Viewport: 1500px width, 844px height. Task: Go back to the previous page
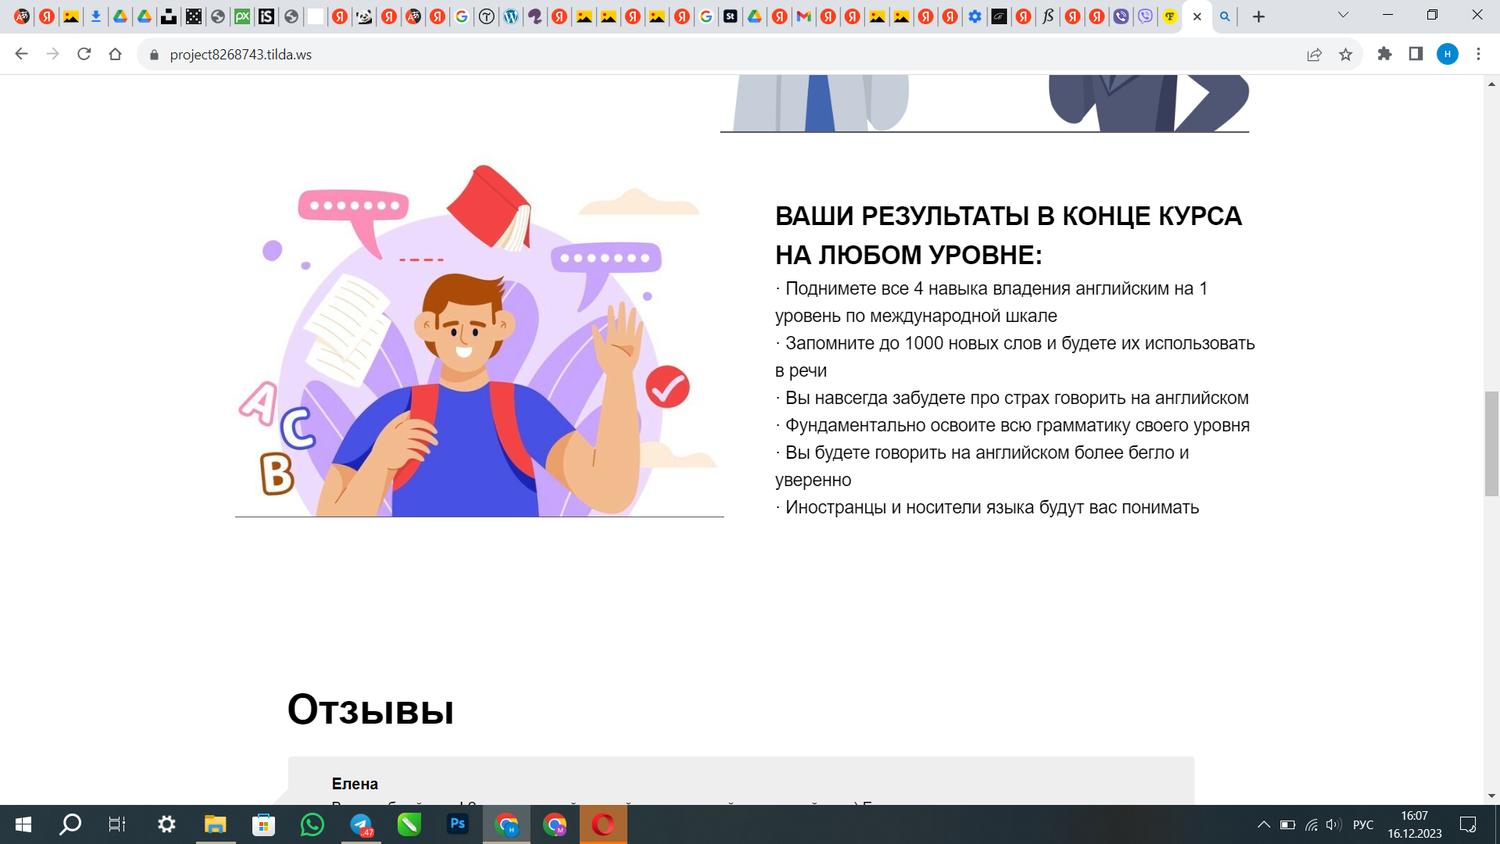21,54
